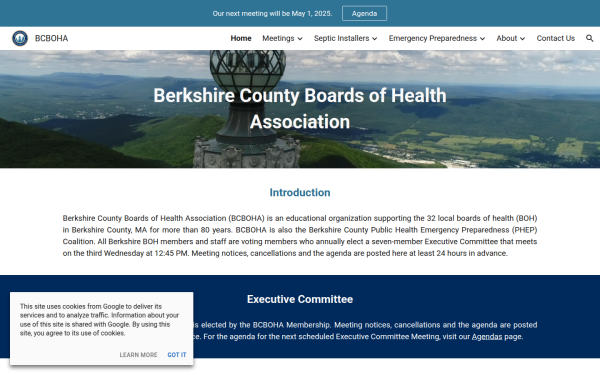Expand the About menu chevron
The height and width of the screenshot is (375, 600).
[x=522, y=39]
